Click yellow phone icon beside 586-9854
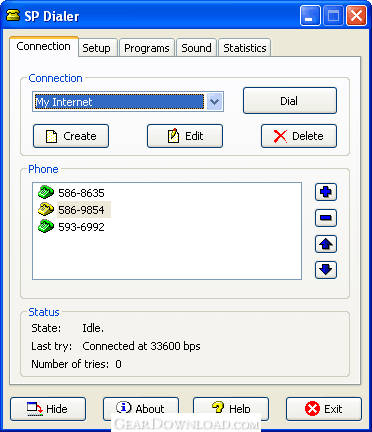The height and width of the screenshot is (432, 372). [x=46, y=209]
